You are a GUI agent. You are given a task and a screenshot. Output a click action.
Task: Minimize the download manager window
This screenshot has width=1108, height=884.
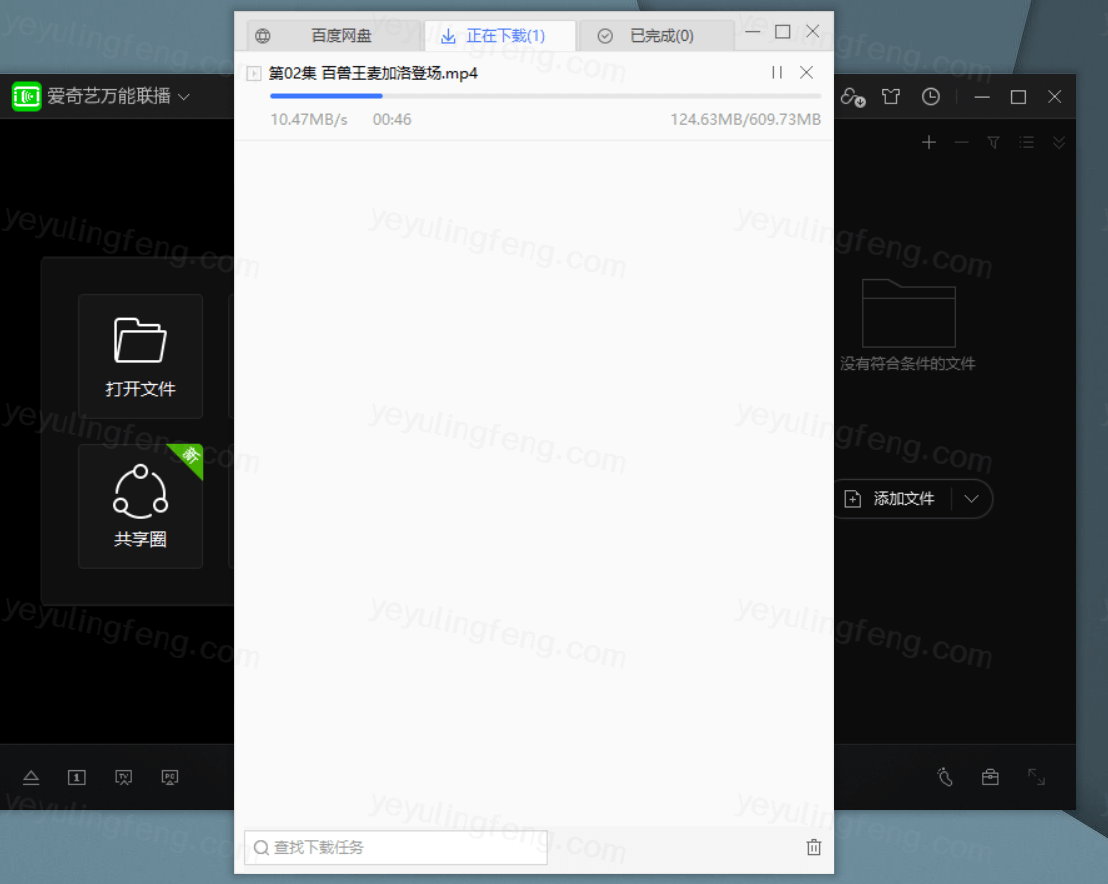(x=753, y=32)
